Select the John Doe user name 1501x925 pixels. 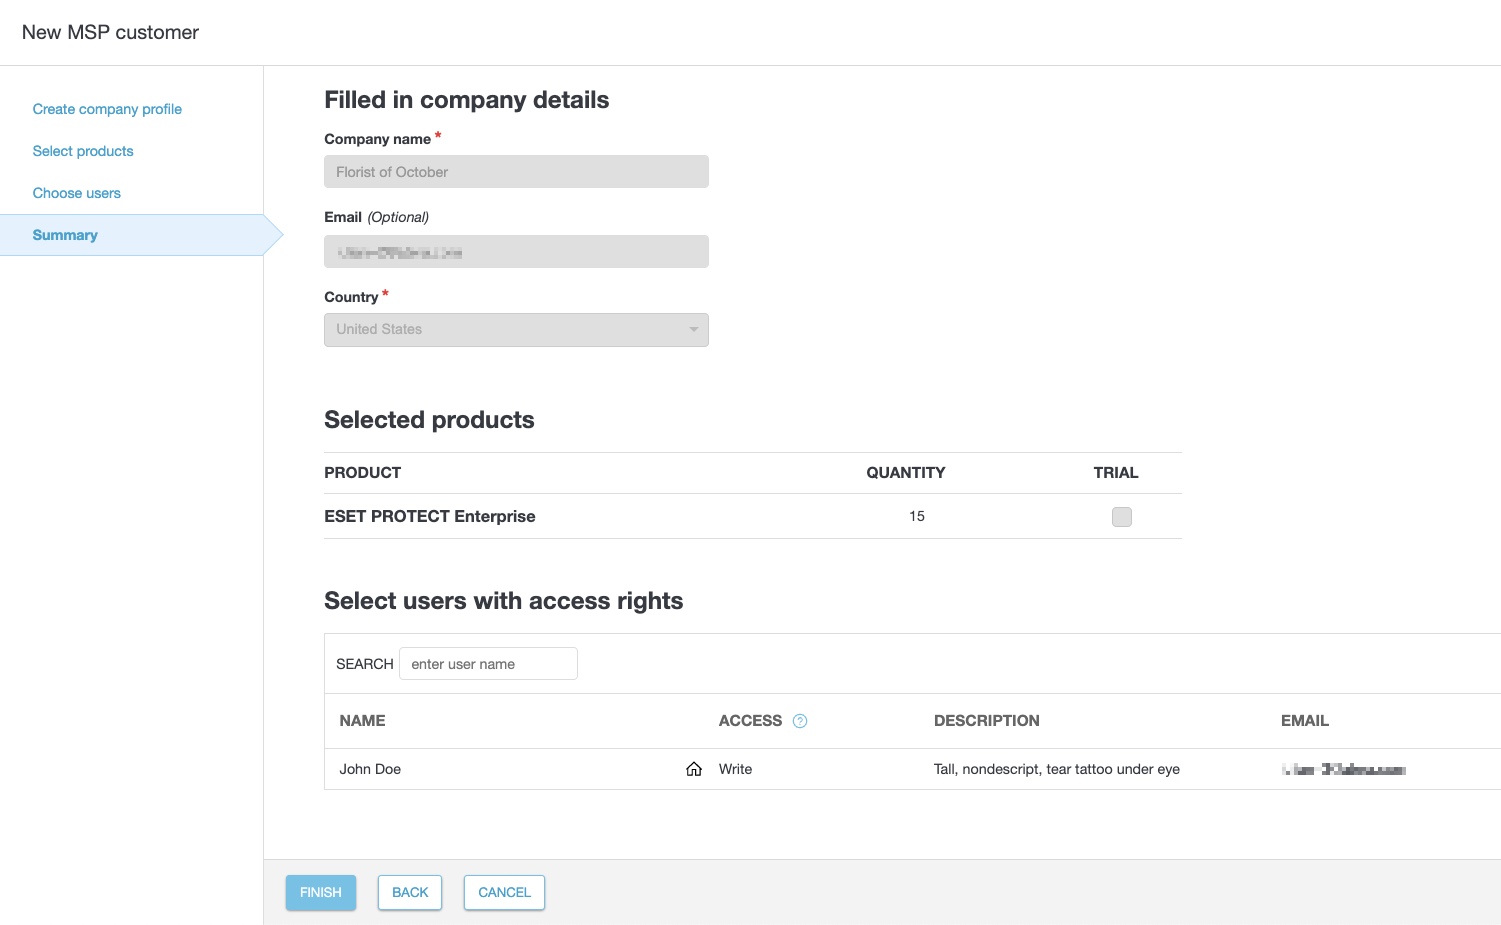(x=370, y=769)
